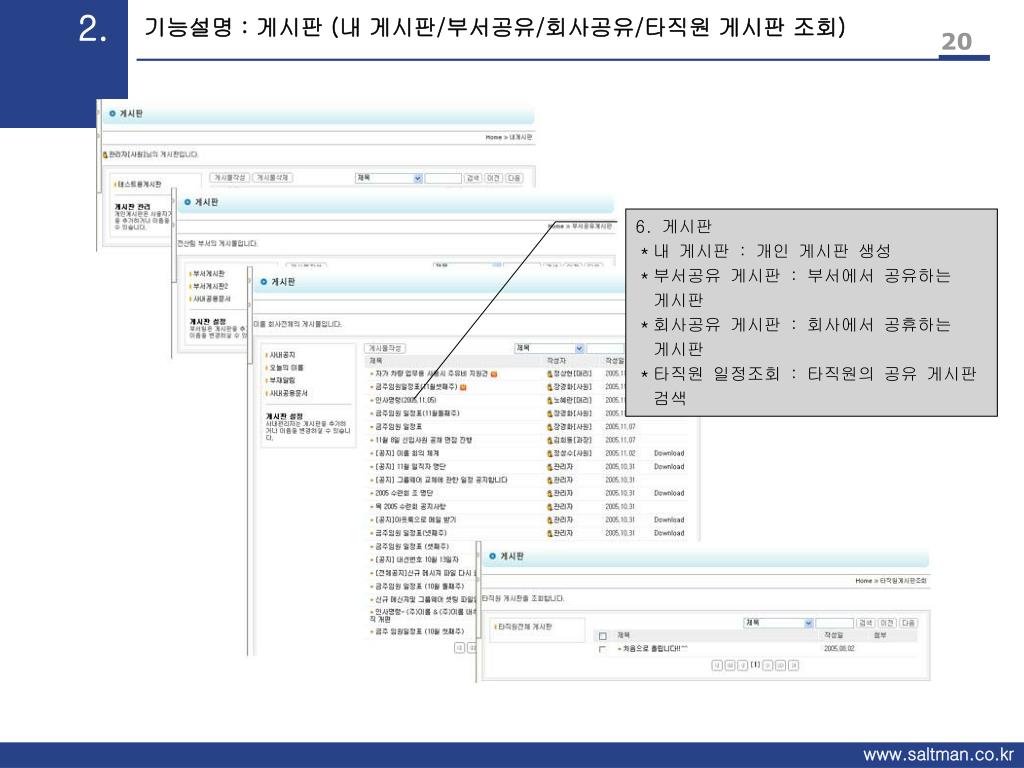Select 사내공용문서 in the company board sidebar
This screenshot has height=768, width=1024.
287,393
